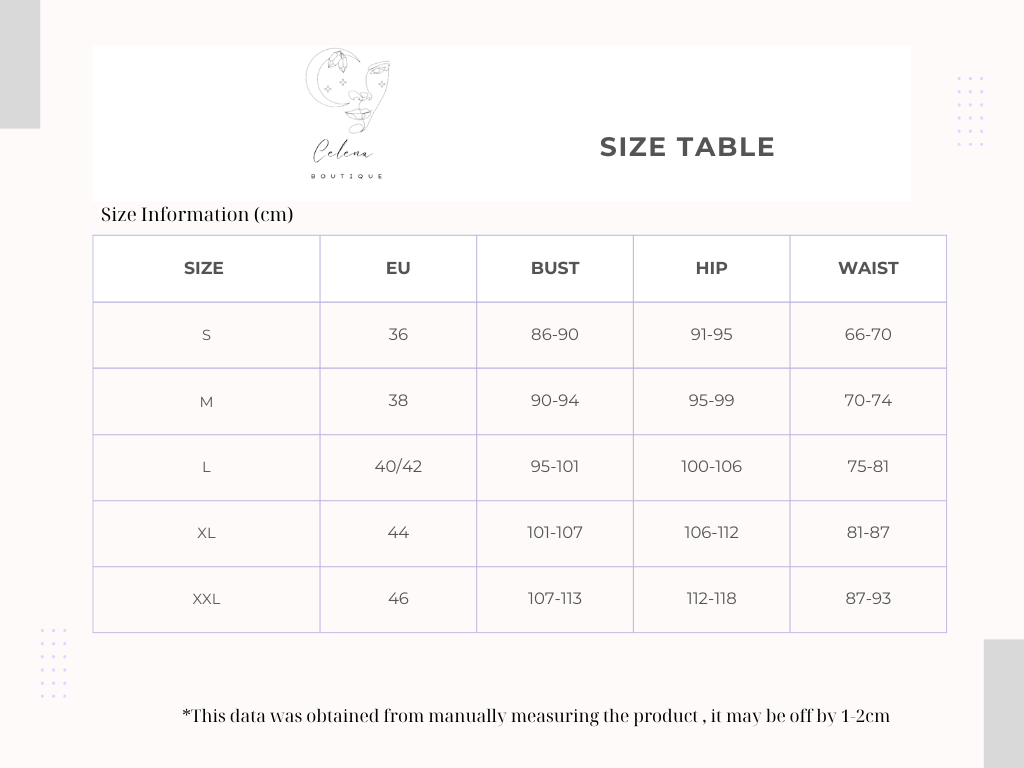Select the XXL size row label
Screen dimensions: 1024x768
pyautogui.click(x=206, y=599)
